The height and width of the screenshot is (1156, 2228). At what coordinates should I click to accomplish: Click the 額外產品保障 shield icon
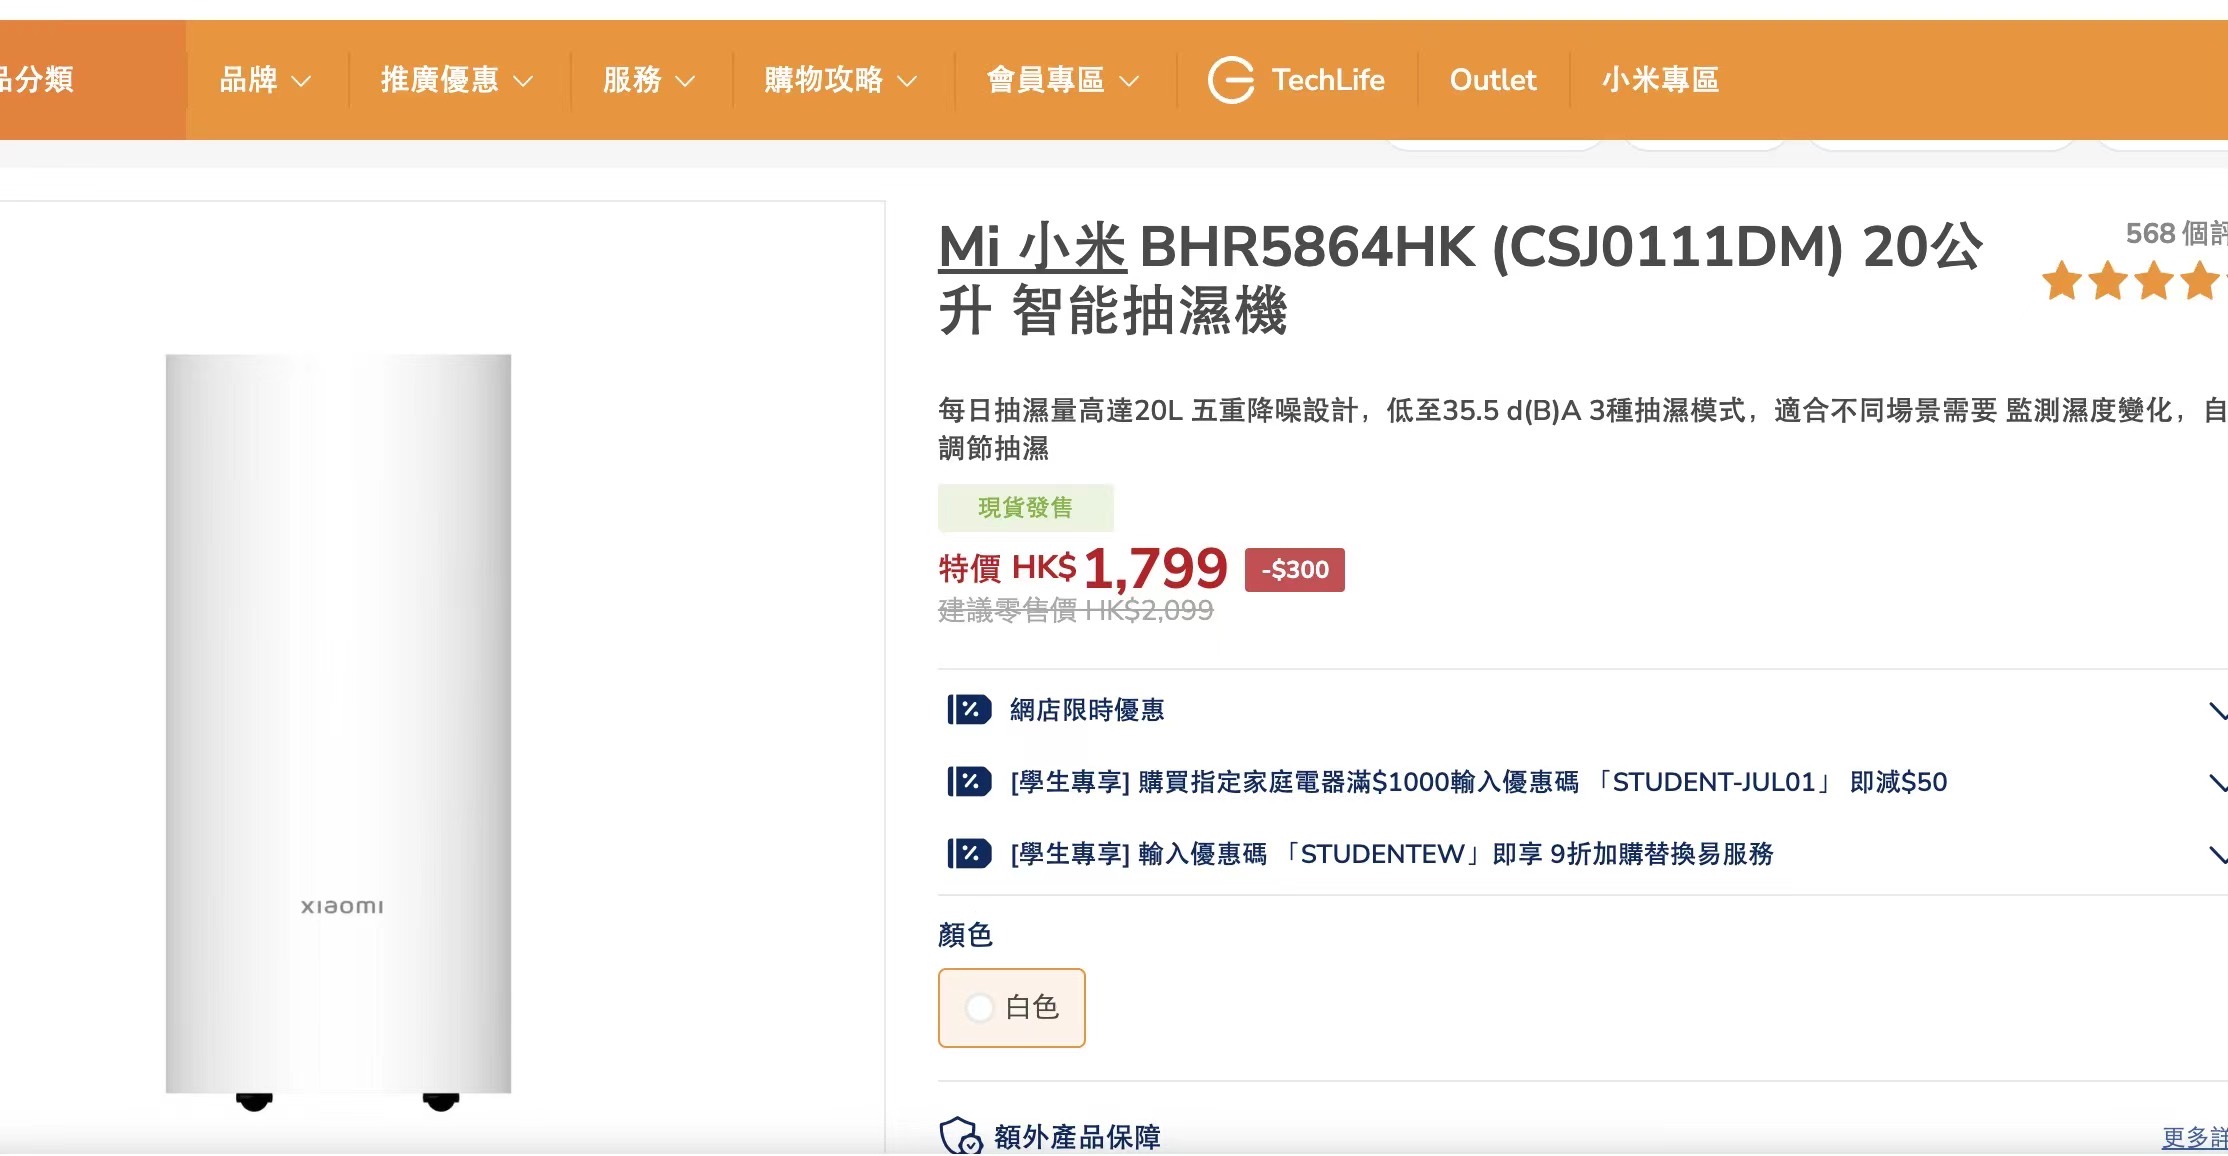click(960, 1136)
